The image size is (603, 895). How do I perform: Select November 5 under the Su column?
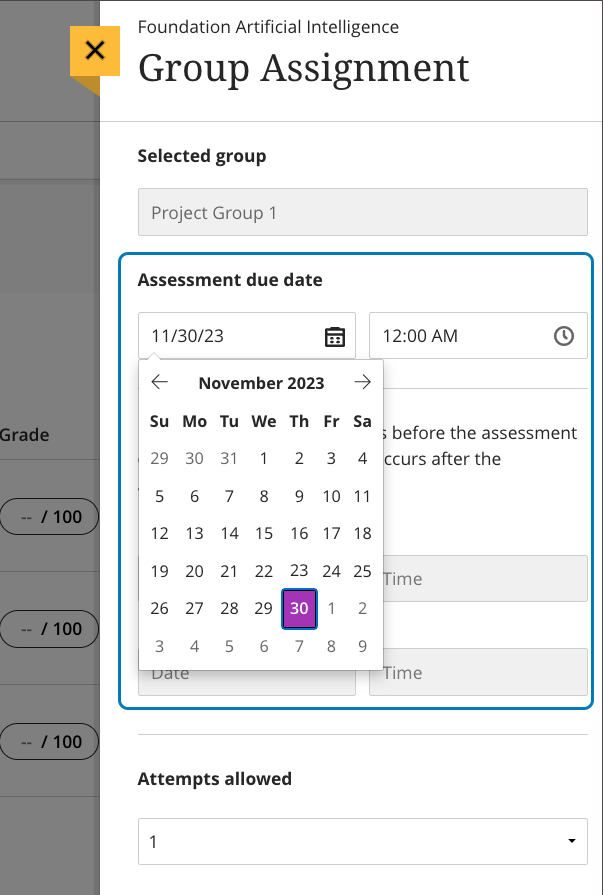(x=159, y=496)
